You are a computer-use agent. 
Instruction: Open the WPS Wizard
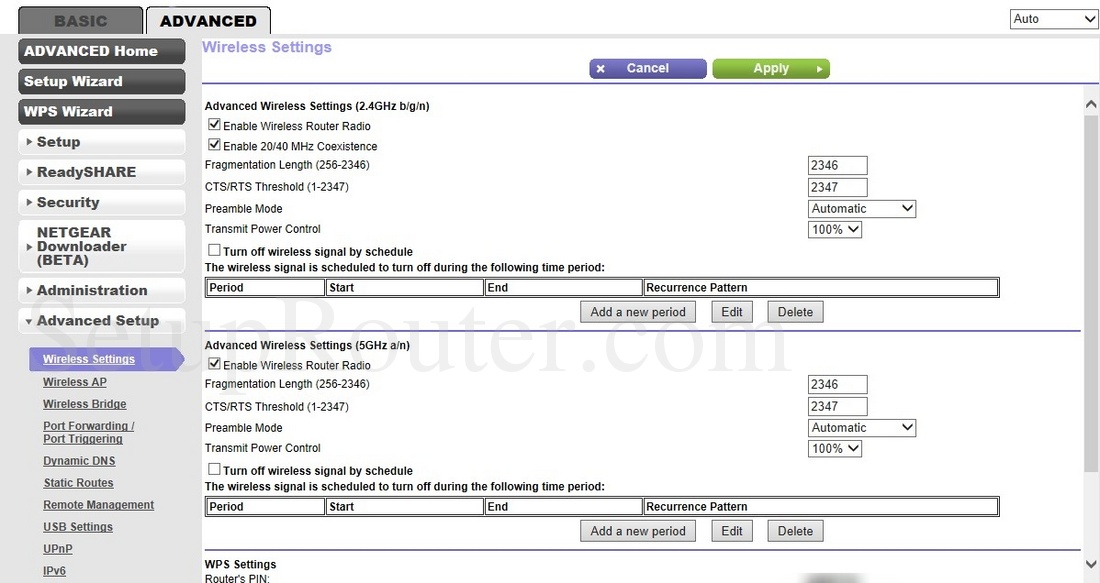point(101,112)
